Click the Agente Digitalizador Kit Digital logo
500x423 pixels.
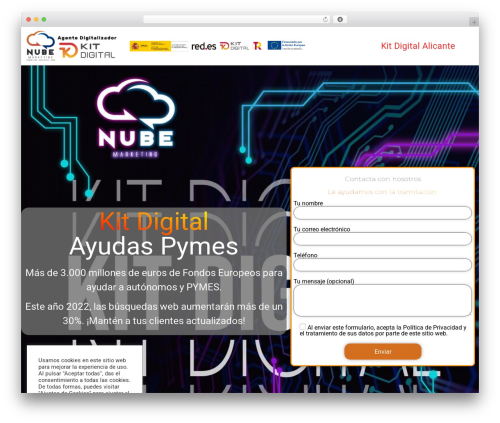[87, 47]
